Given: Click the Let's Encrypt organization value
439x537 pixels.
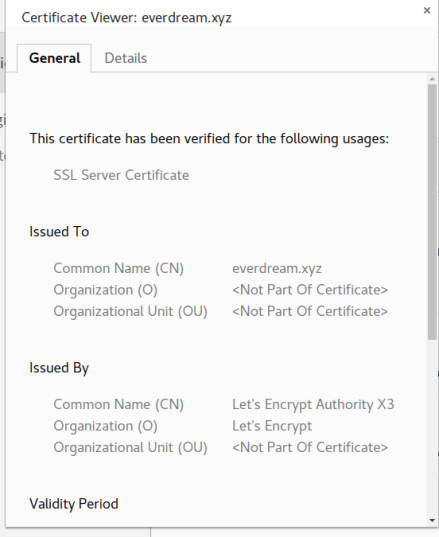Looking at the screenshot, I should 272,426.
